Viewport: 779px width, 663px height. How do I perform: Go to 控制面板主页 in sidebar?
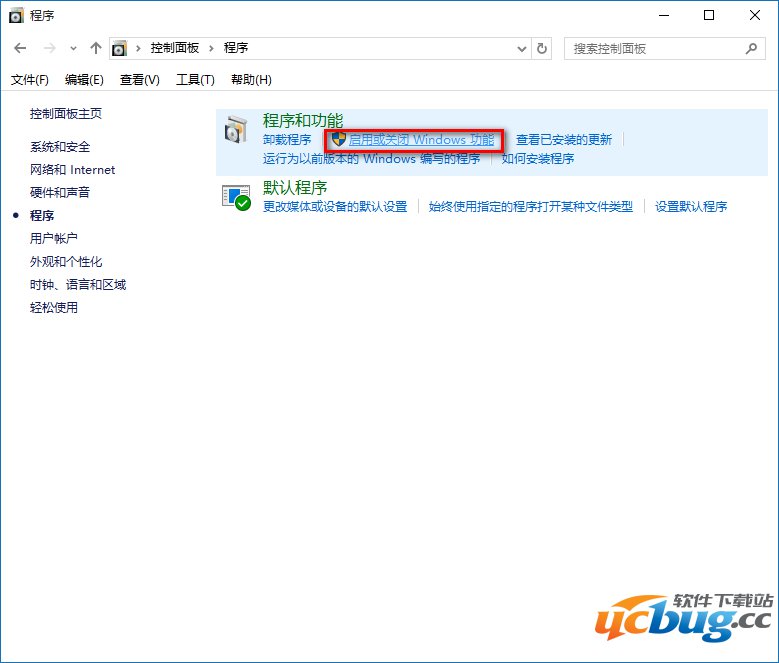coord(66,114)
